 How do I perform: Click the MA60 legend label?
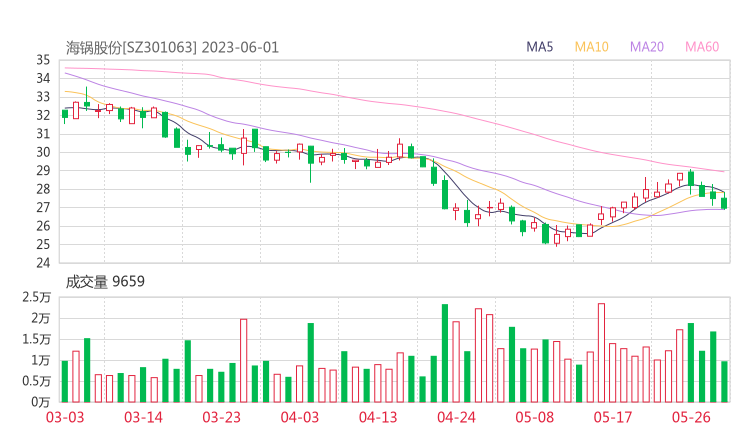click(x=702, y=47)
